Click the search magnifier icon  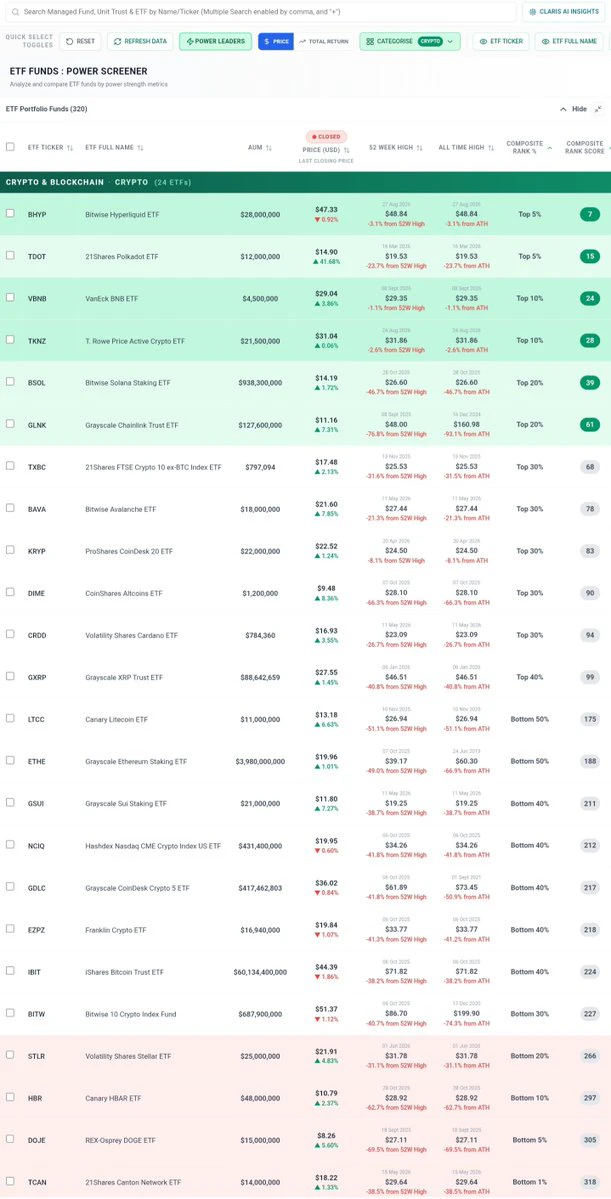click(x=16, y=12)
